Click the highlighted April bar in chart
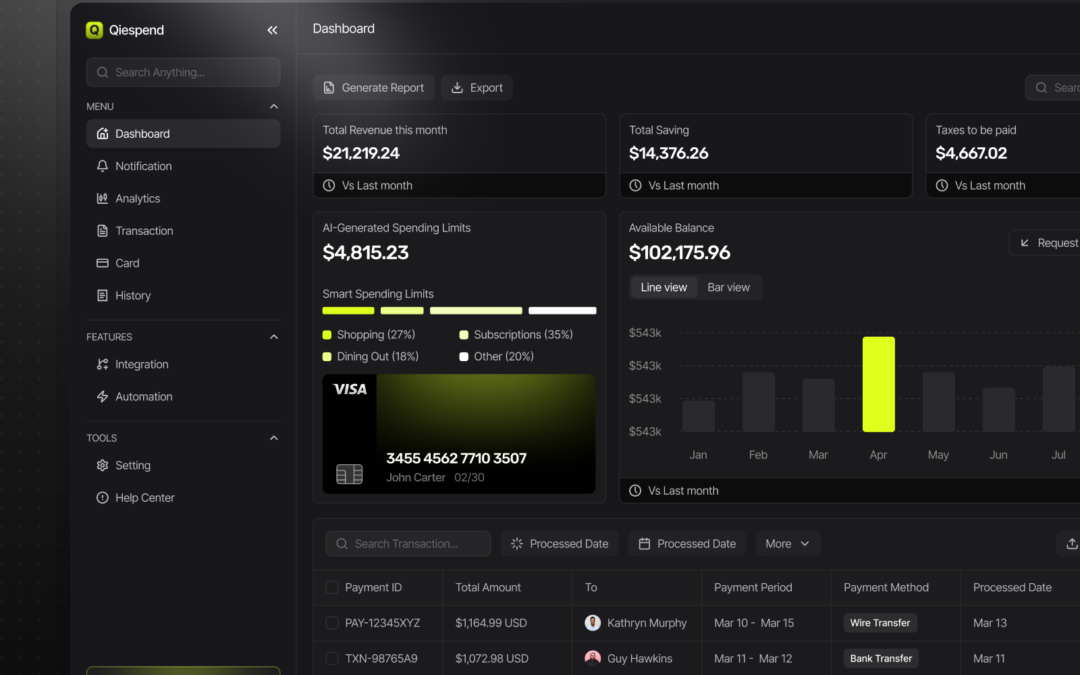Viewport: 1080px width, 675px height. coord(878,385)
